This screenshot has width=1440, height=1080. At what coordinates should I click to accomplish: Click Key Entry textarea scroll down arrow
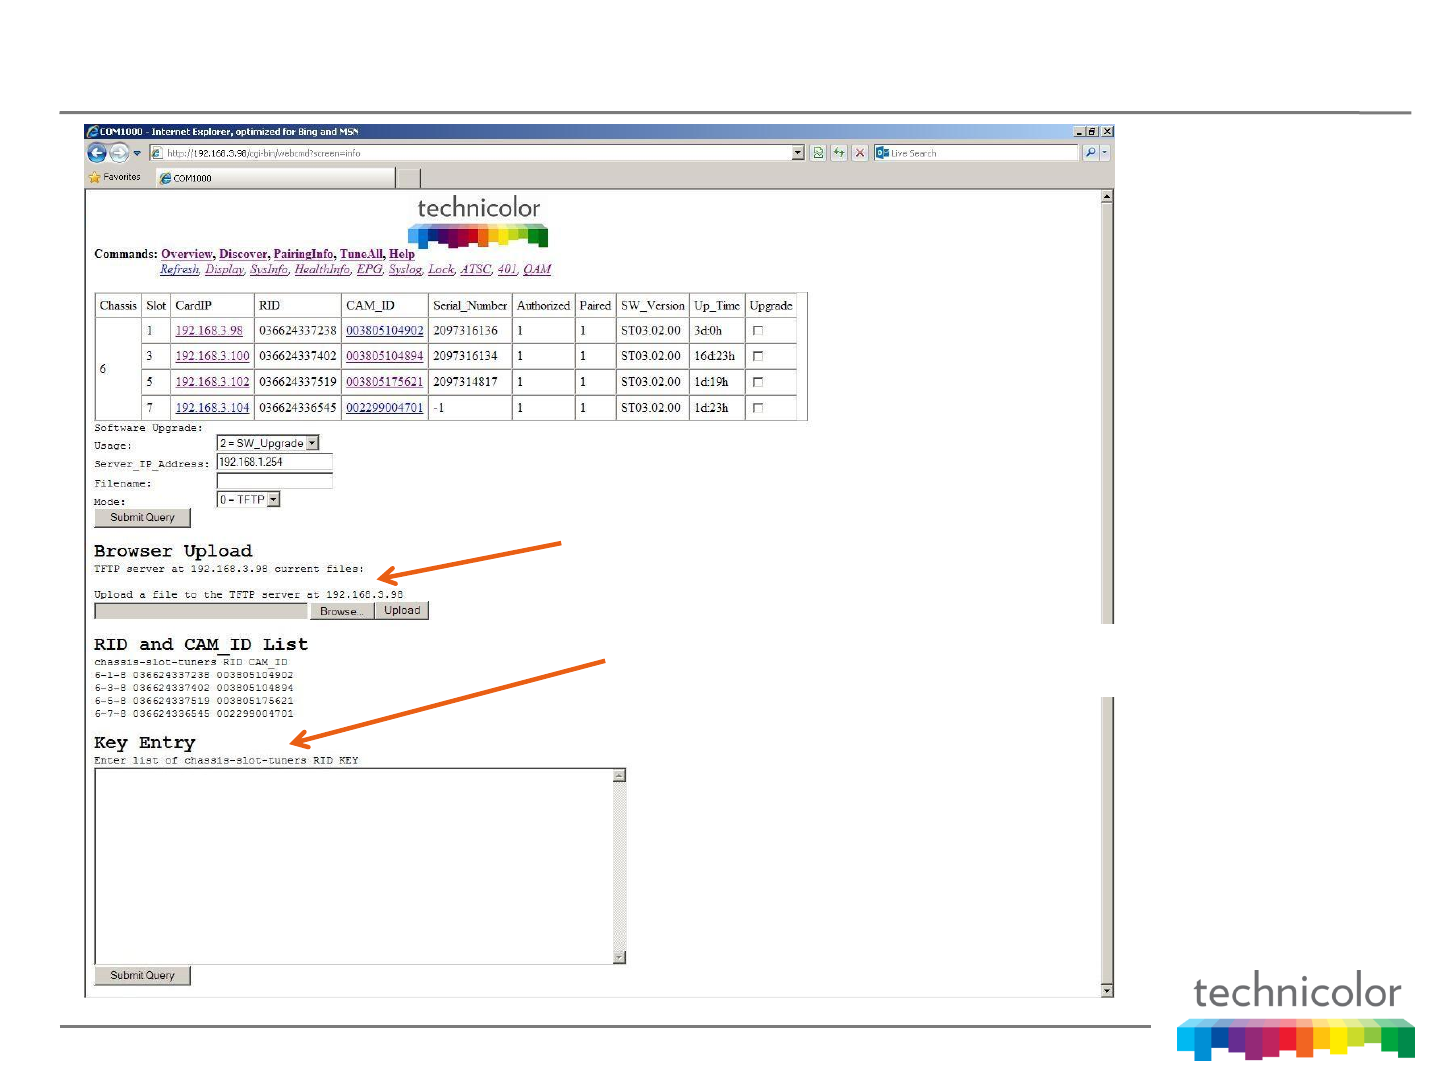click(x=619, y=957)
